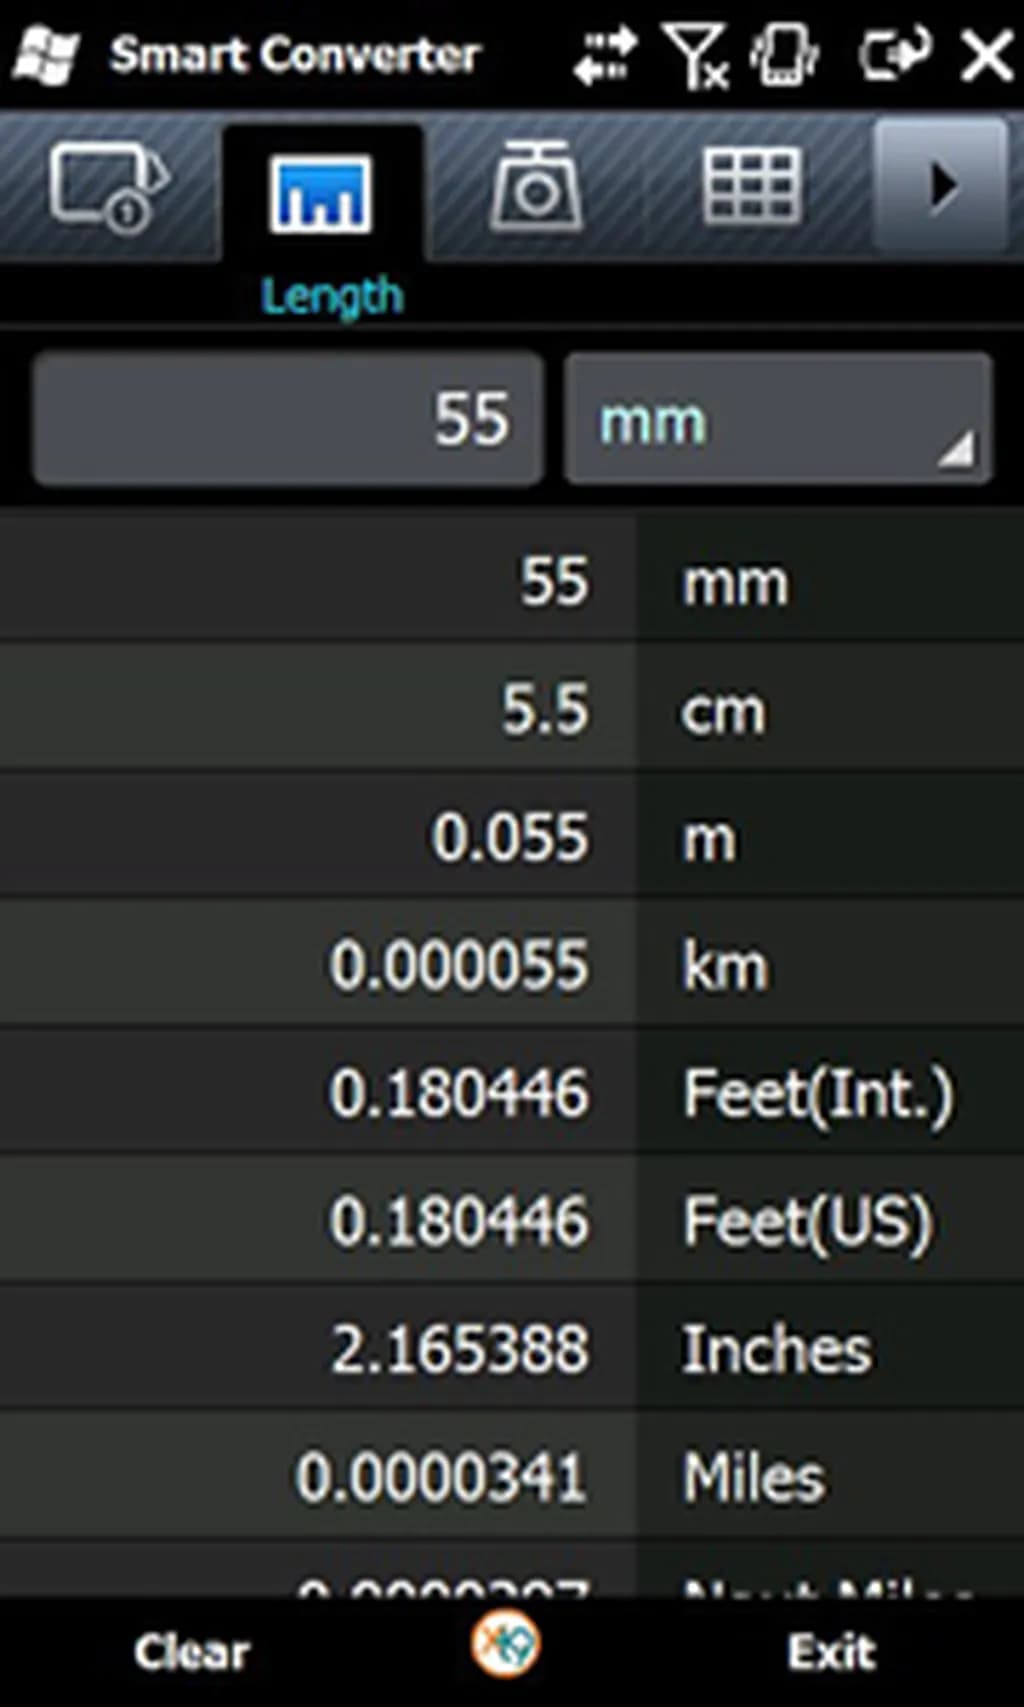The width and height of the screenshot is (1024, 1707).
Task: Show more categories with right arrow
Action: pos(940,186)
